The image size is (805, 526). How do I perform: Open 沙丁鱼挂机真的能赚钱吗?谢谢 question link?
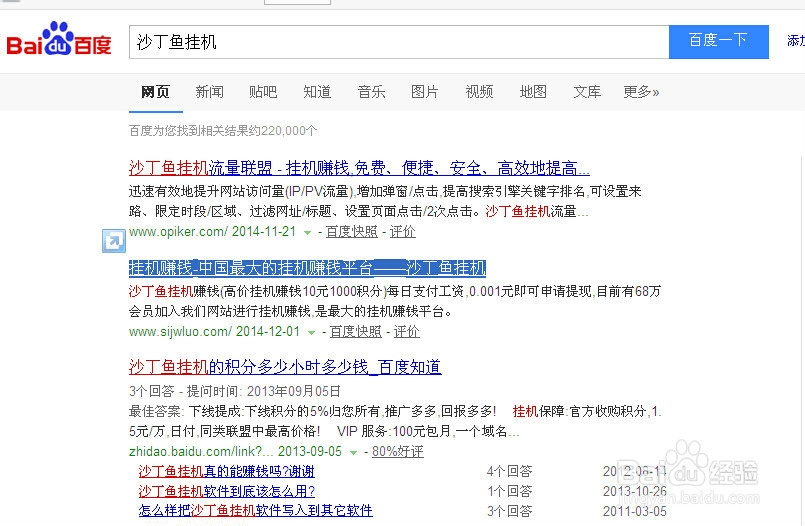click(x=226, y=471)
